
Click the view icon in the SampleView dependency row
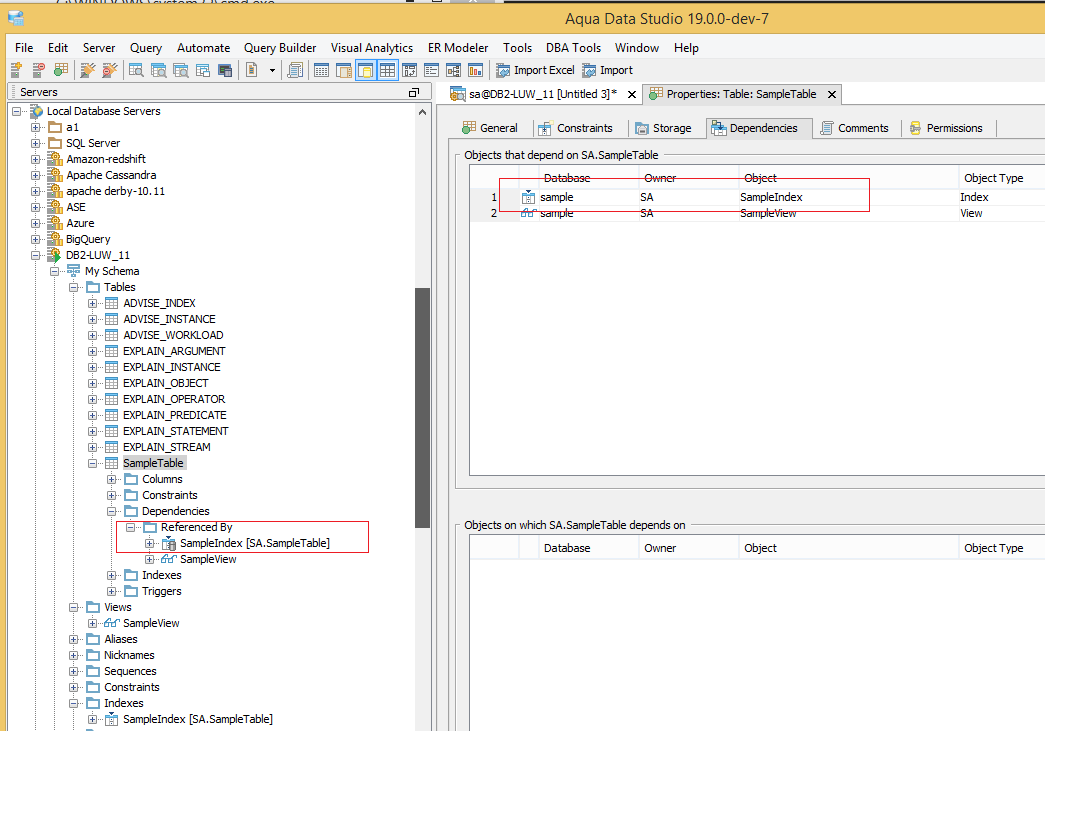(x=528, y=213)
